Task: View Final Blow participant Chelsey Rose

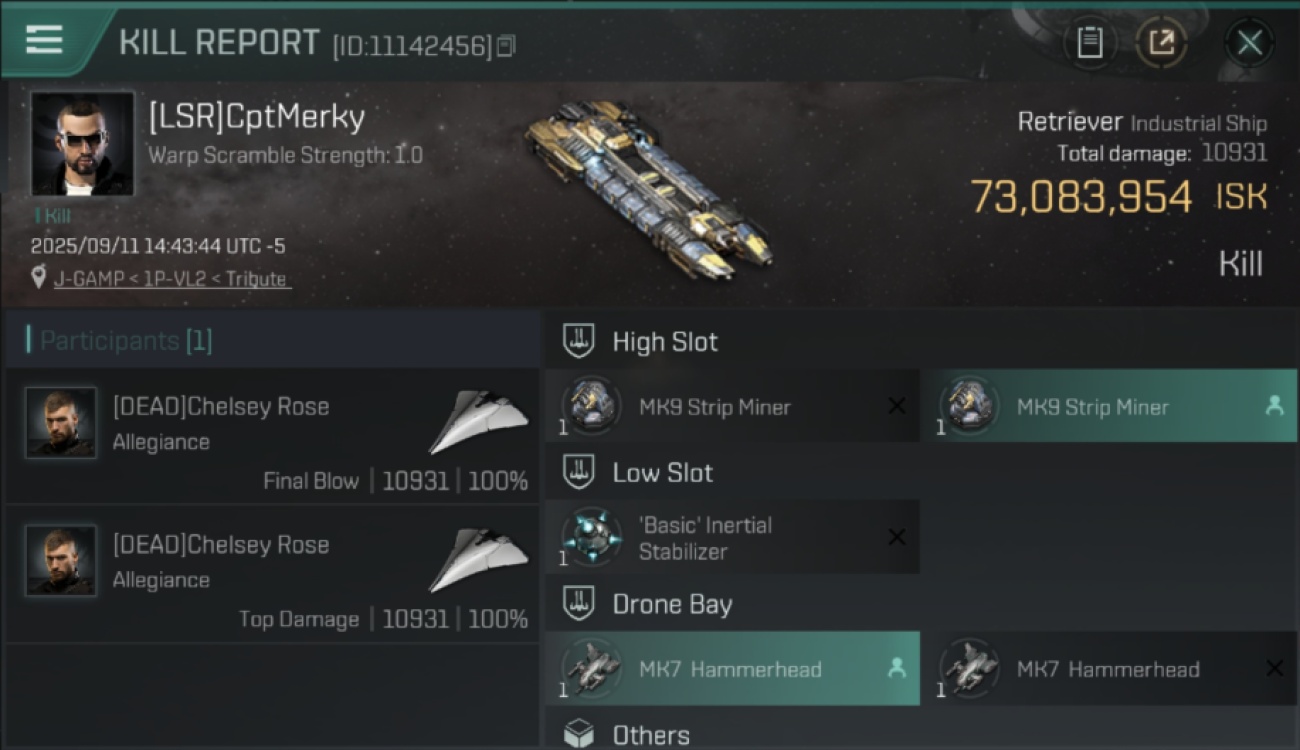Action: coord(220,407)
